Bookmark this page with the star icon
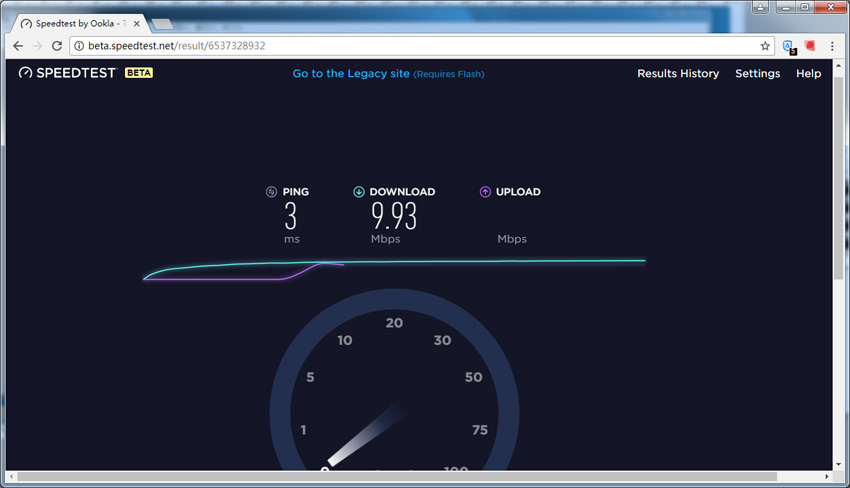 765,46
